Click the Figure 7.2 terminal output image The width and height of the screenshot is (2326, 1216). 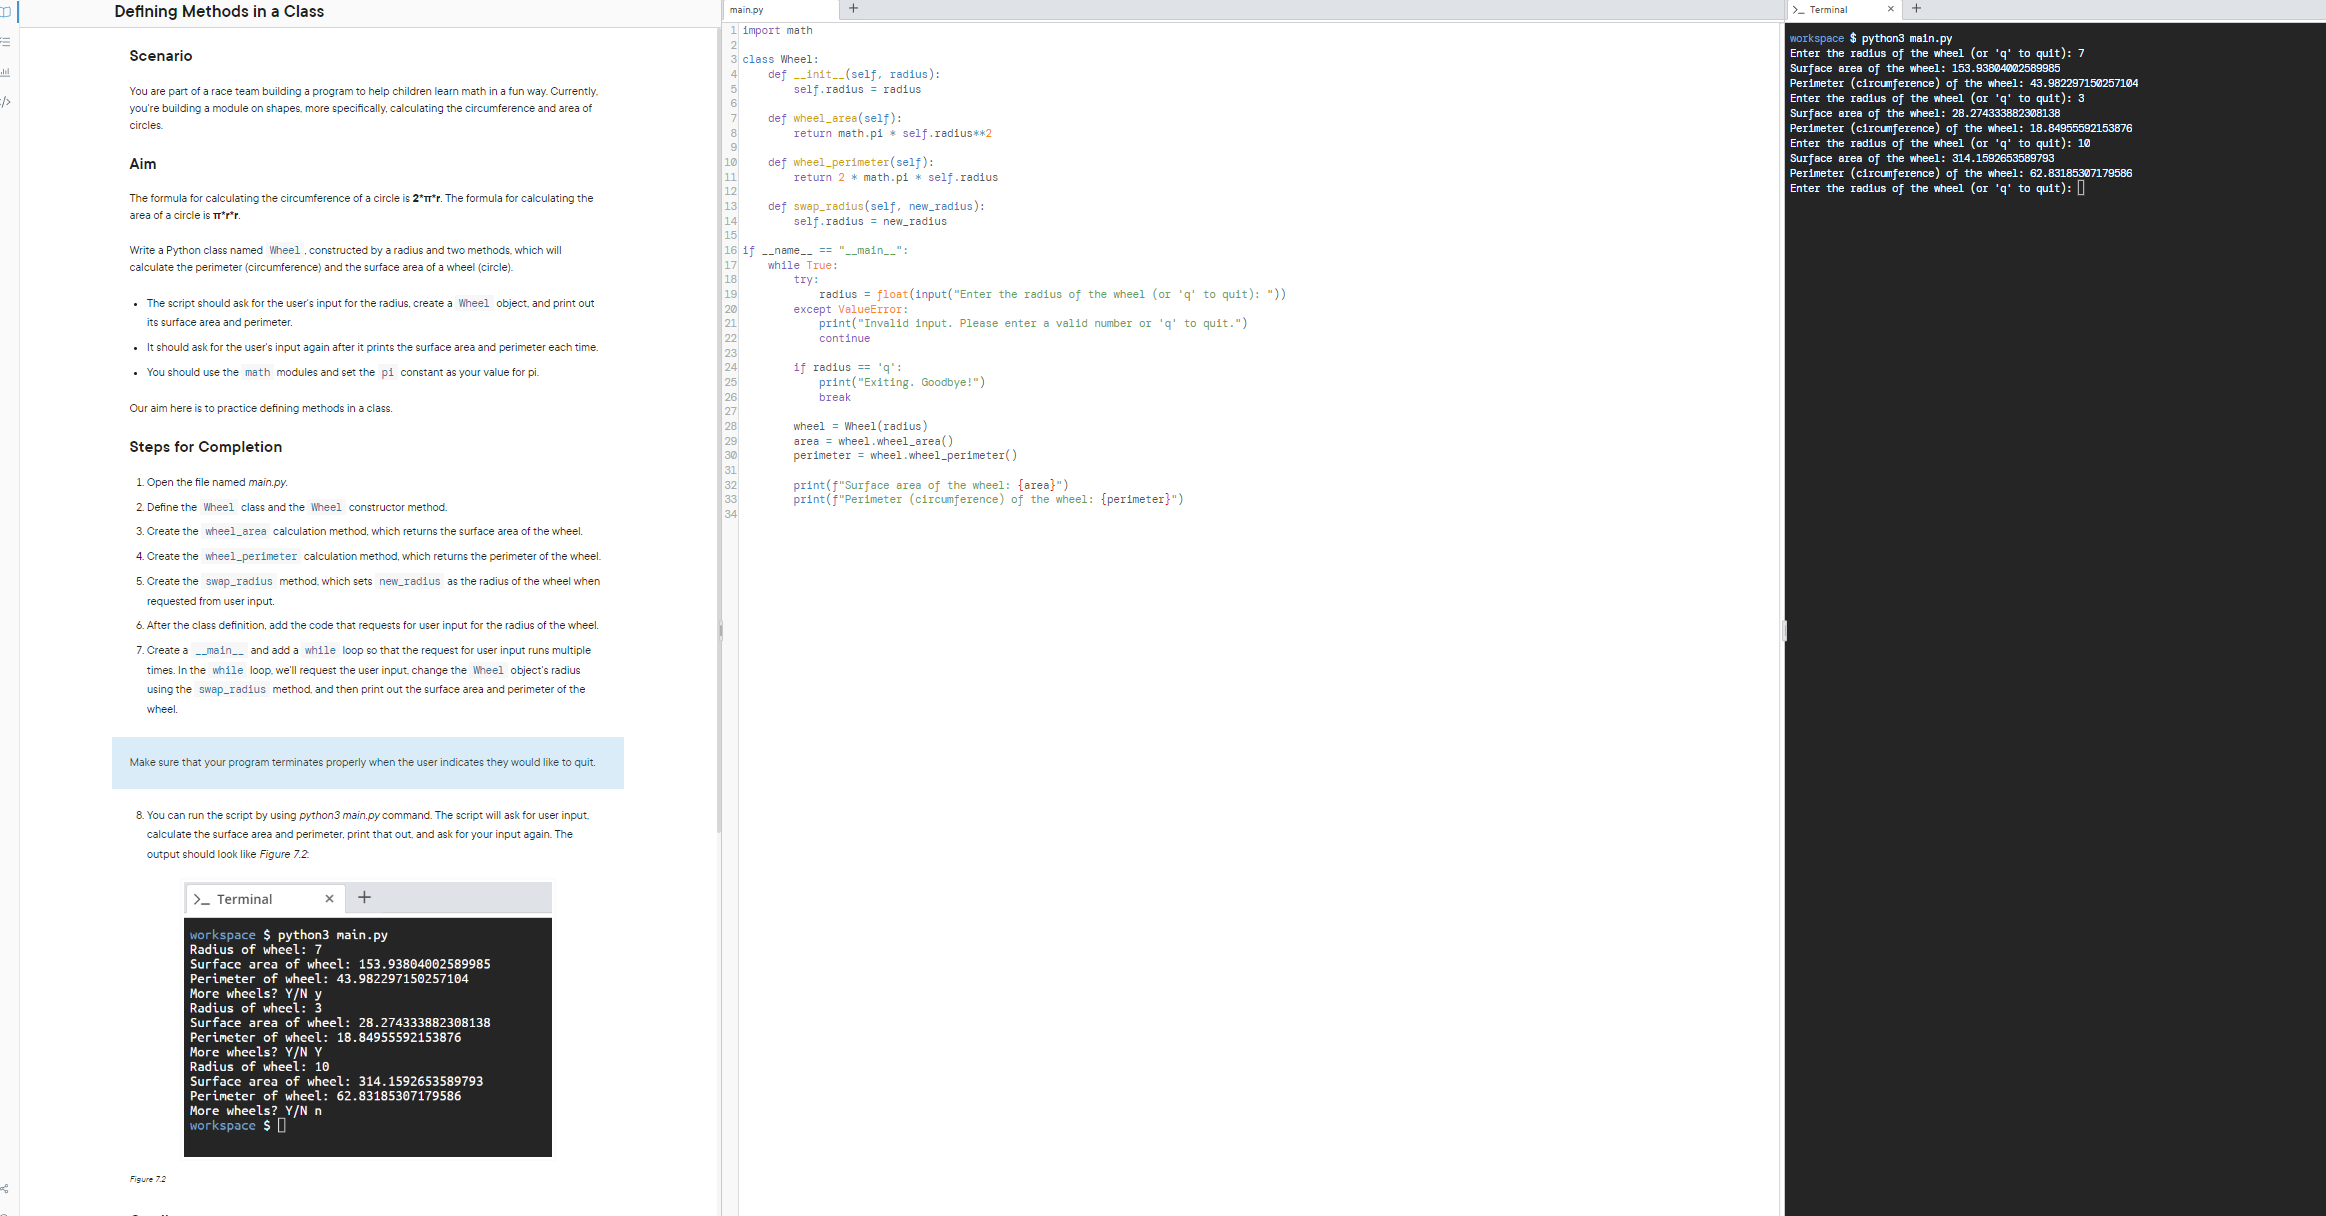[x=368, y=1020]
